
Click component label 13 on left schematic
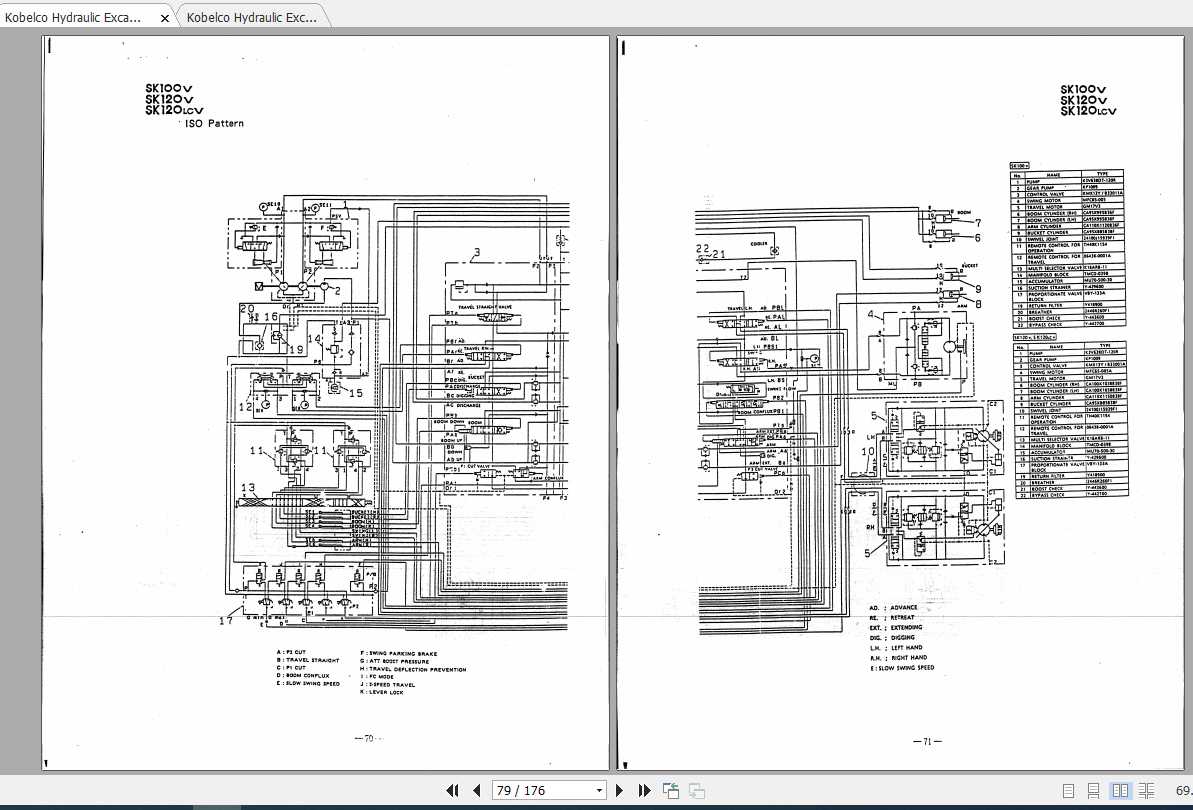pos(248,488)
